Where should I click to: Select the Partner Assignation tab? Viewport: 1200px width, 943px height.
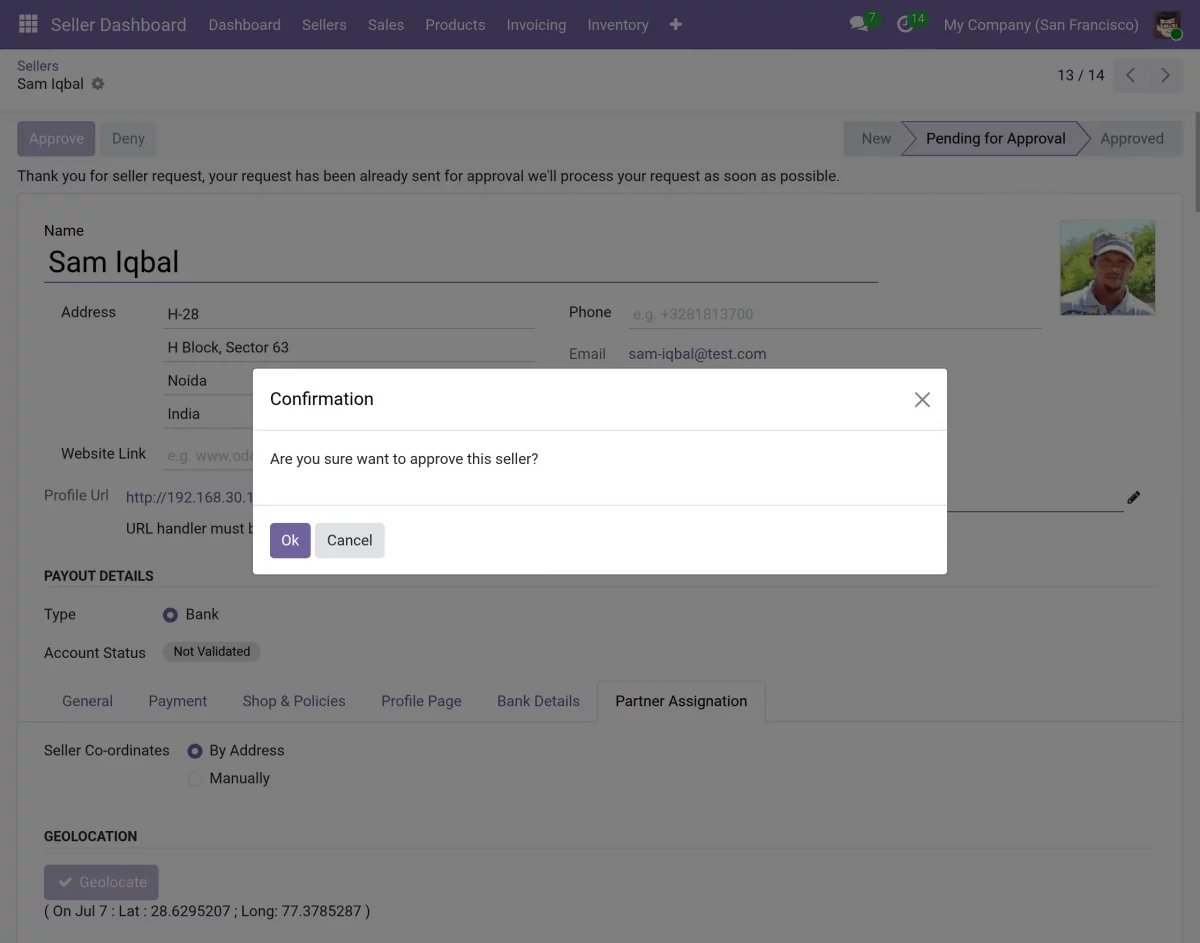pos(681,701)
